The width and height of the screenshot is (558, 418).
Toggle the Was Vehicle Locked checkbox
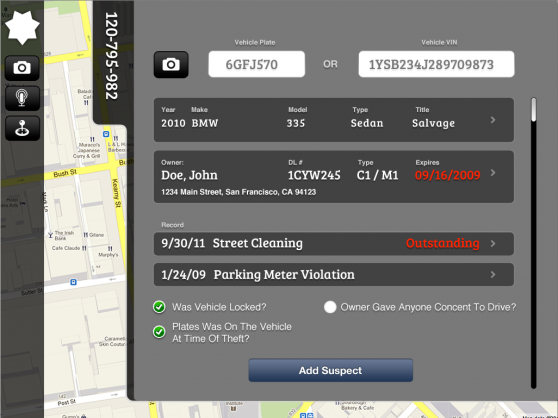pos(159,307)
